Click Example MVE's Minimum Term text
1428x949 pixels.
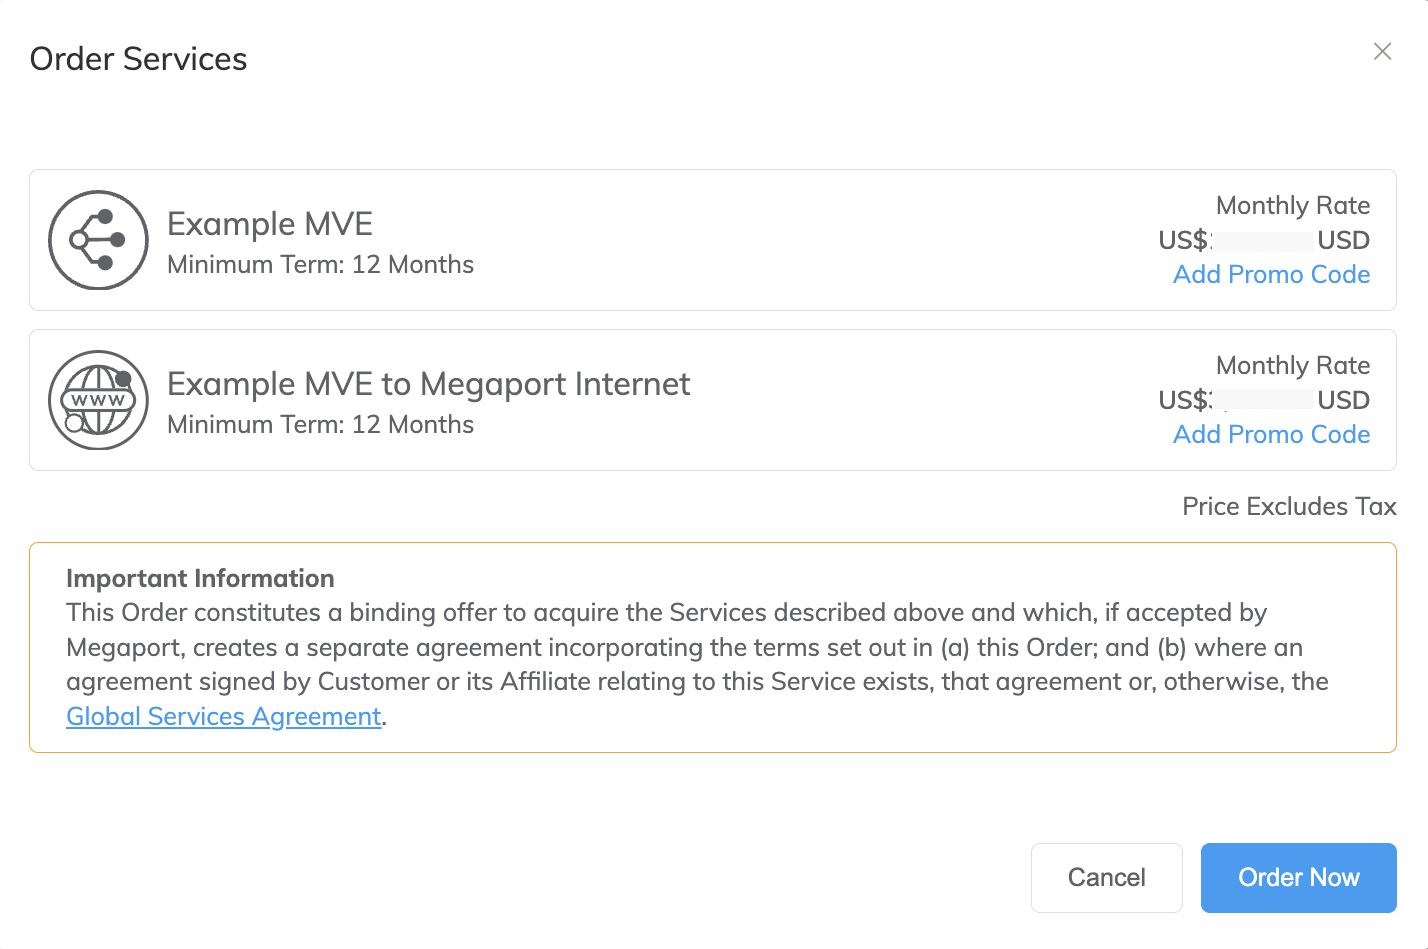point(320,265)
